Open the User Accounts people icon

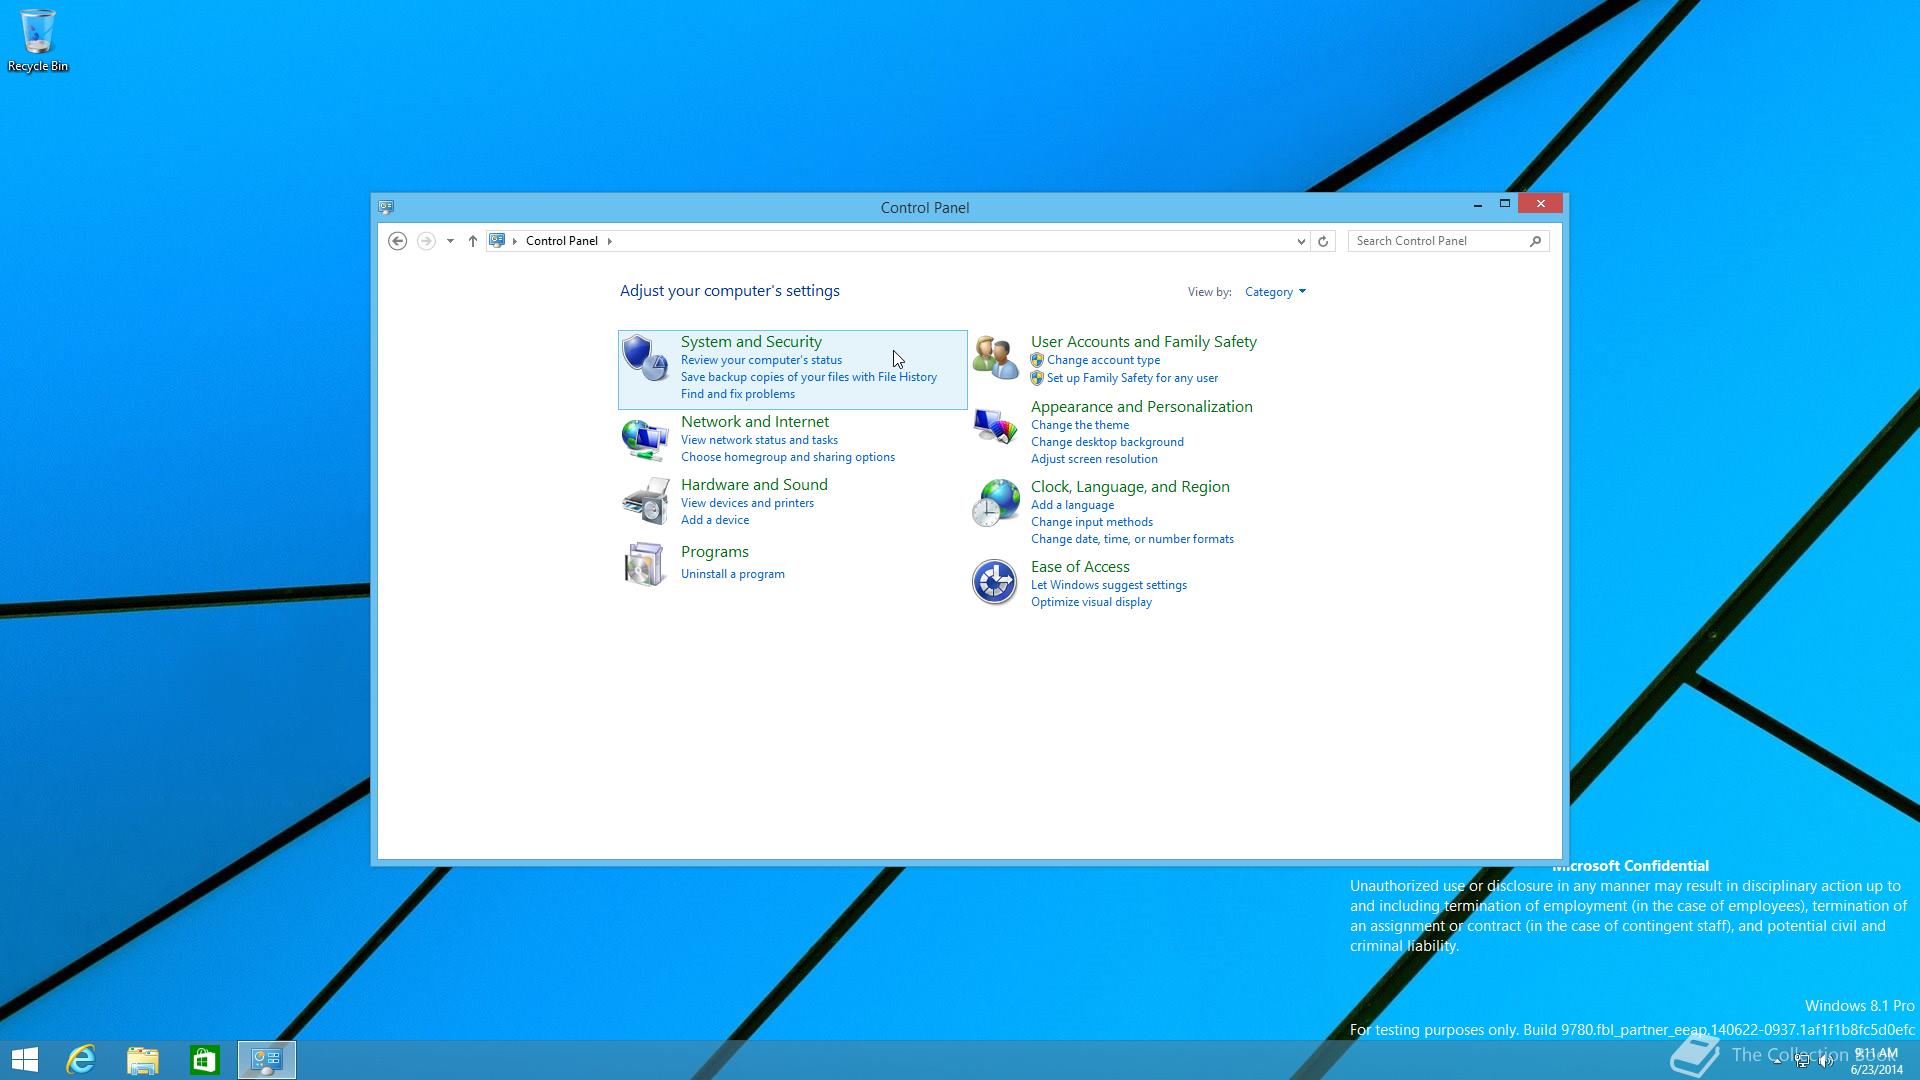click(x=995, y=358)
